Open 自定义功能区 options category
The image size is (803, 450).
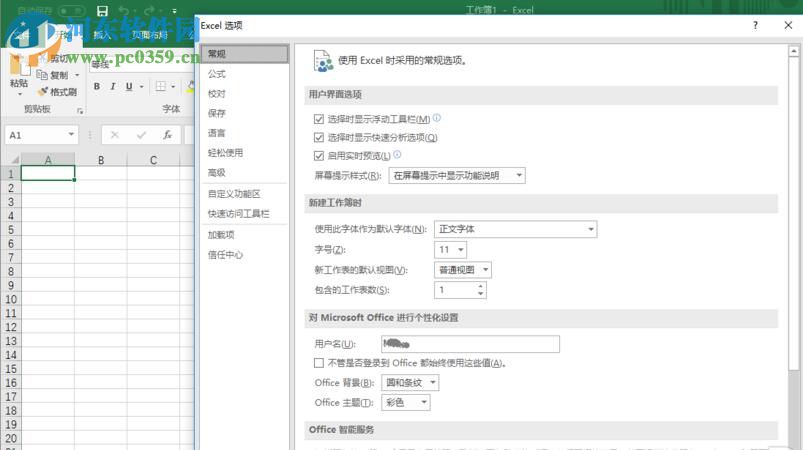pos(234,194)
